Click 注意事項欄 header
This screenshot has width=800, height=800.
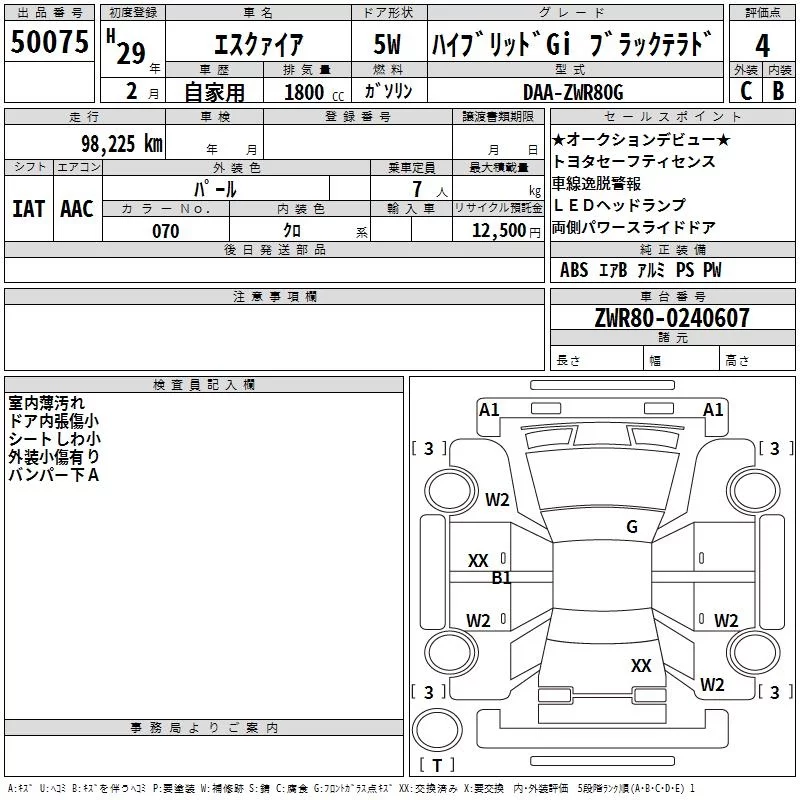pyautogui.click(x=274, y=296)
